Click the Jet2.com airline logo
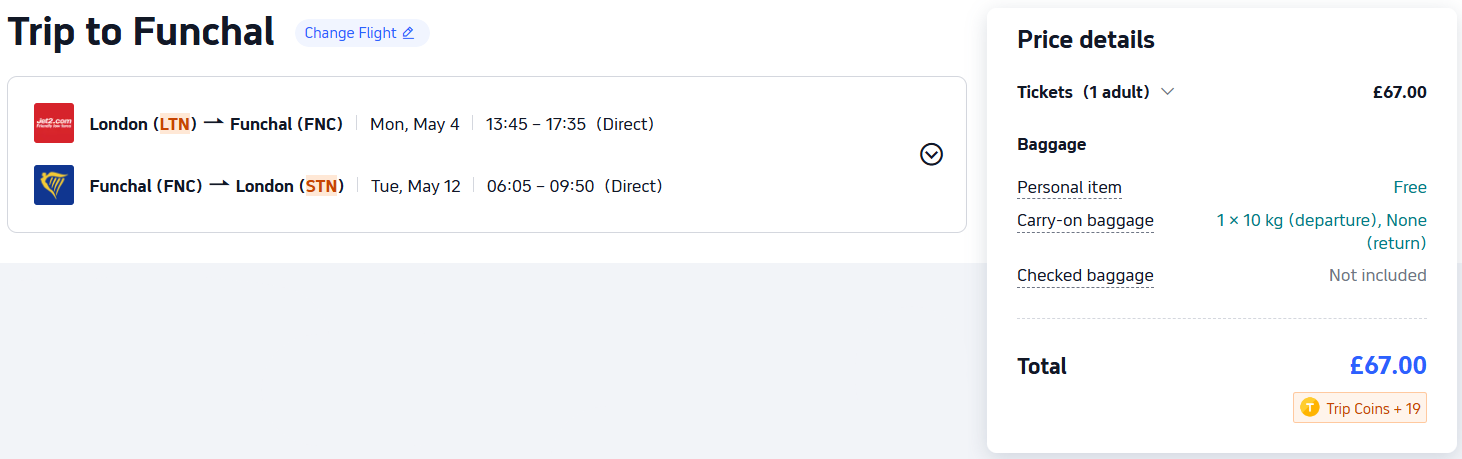1462x459 pixels. 54,123
